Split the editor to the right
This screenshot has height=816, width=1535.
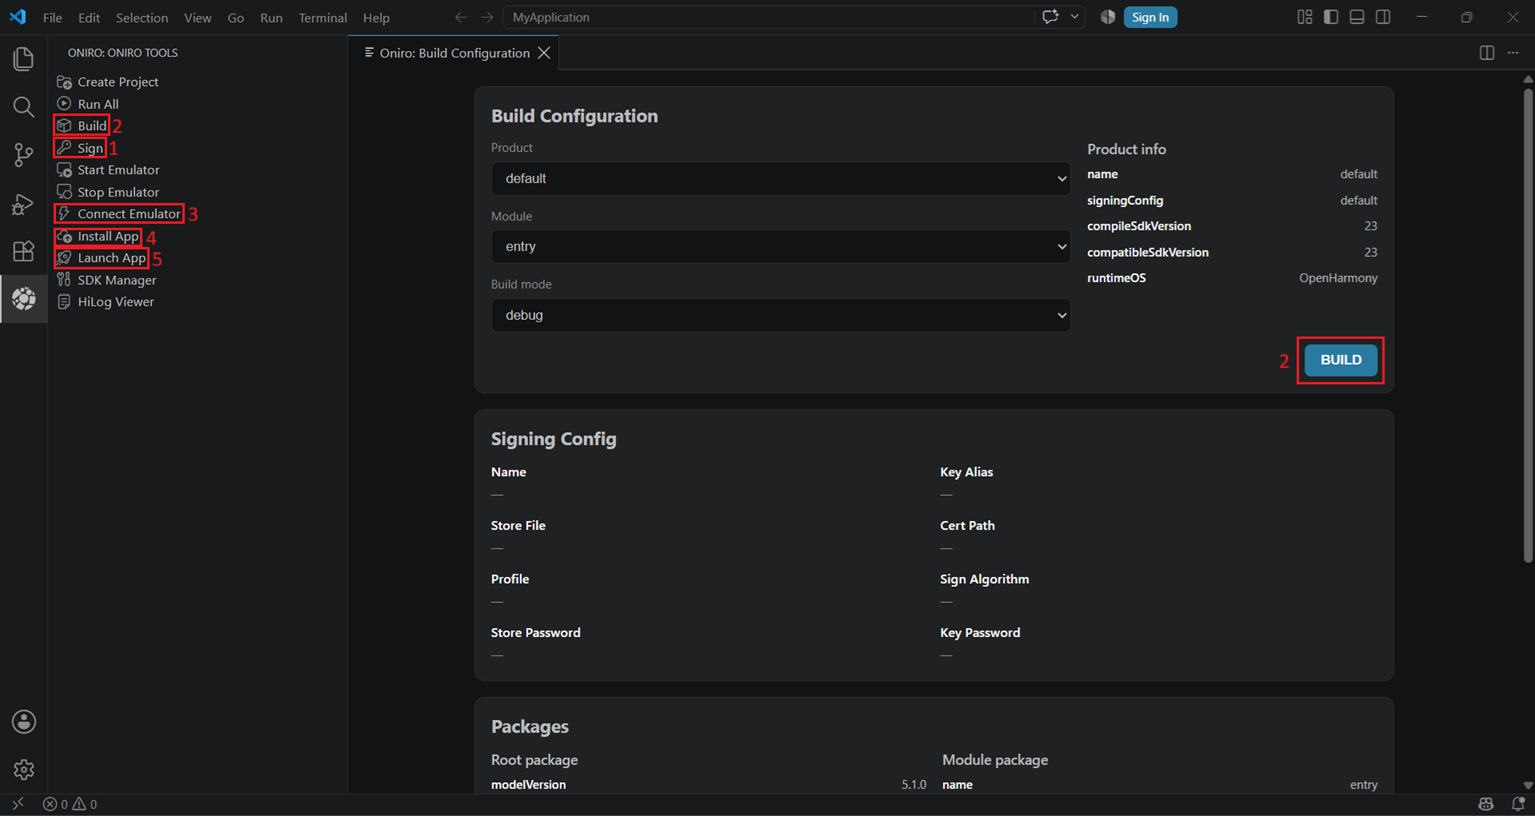point(1487,53)
